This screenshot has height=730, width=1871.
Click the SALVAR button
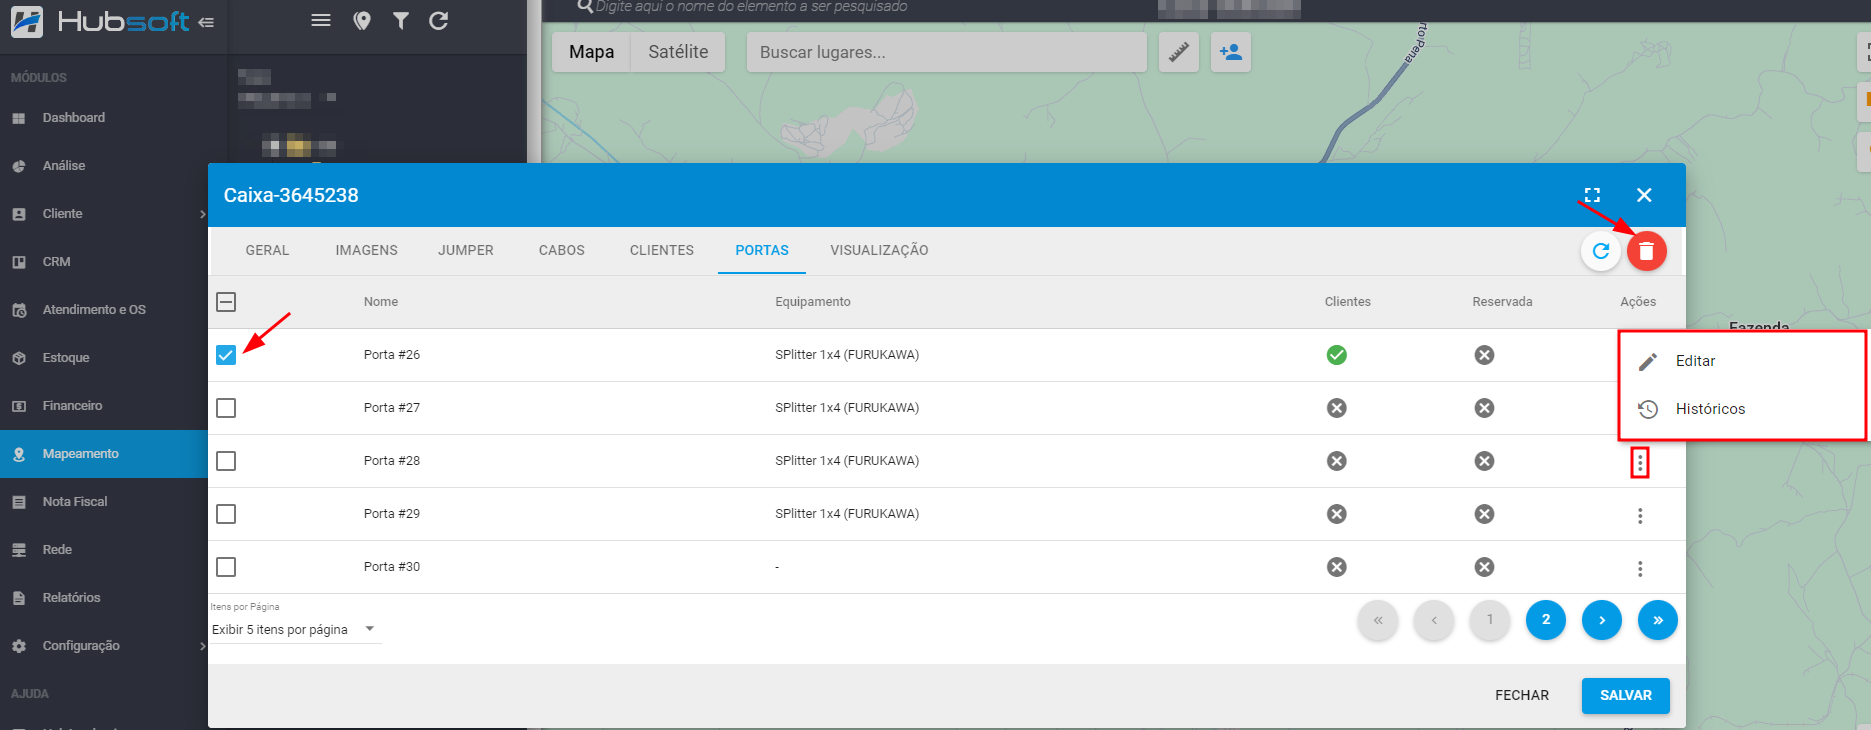tap(1626, 695)
